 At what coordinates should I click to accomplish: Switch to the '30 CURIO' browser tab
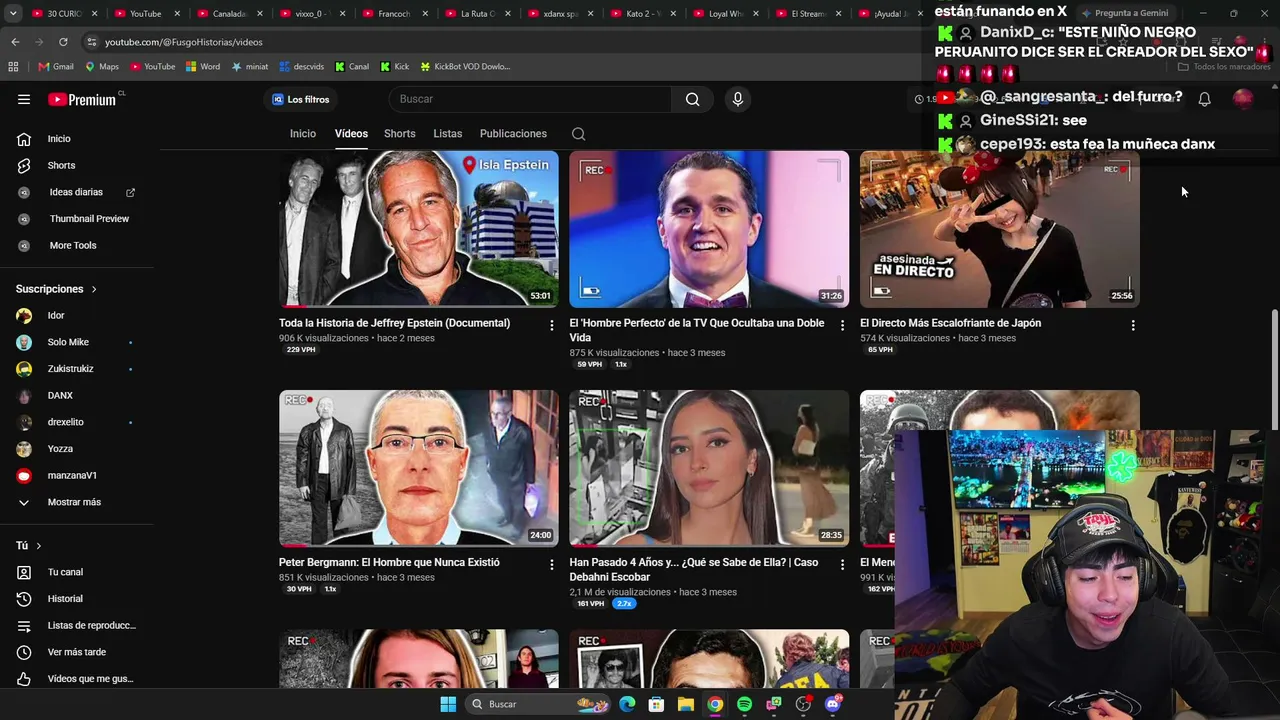[x=65, y=14]
